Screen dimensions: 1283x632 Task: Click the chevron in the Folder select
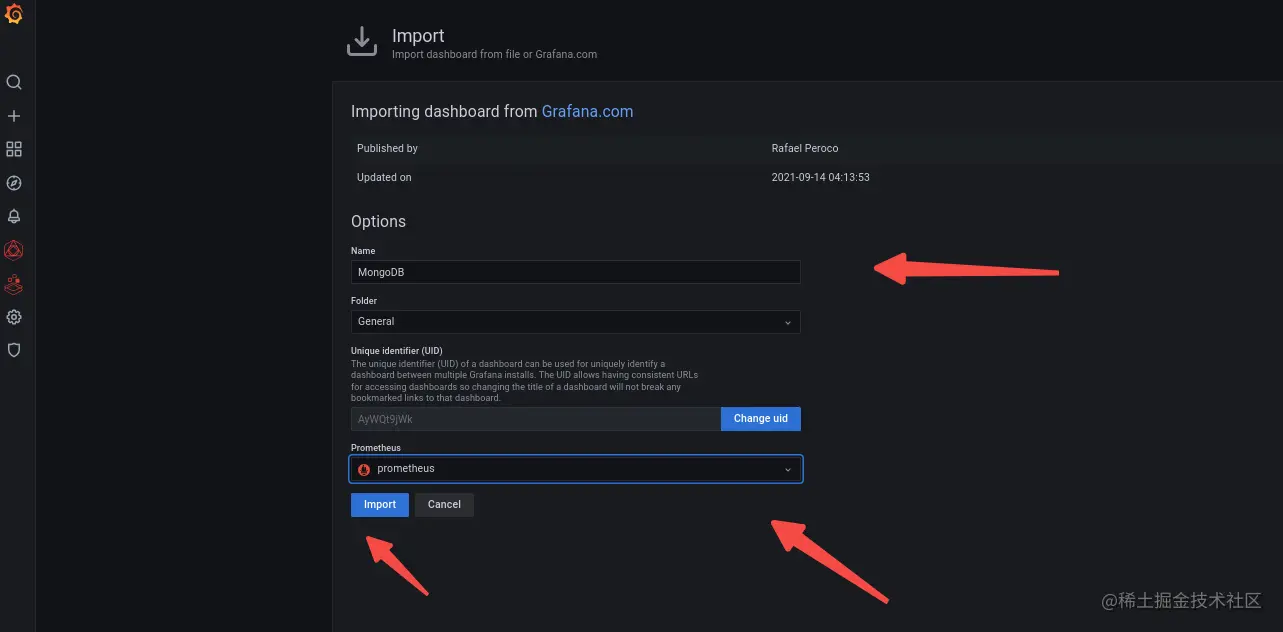coord(787,322)
